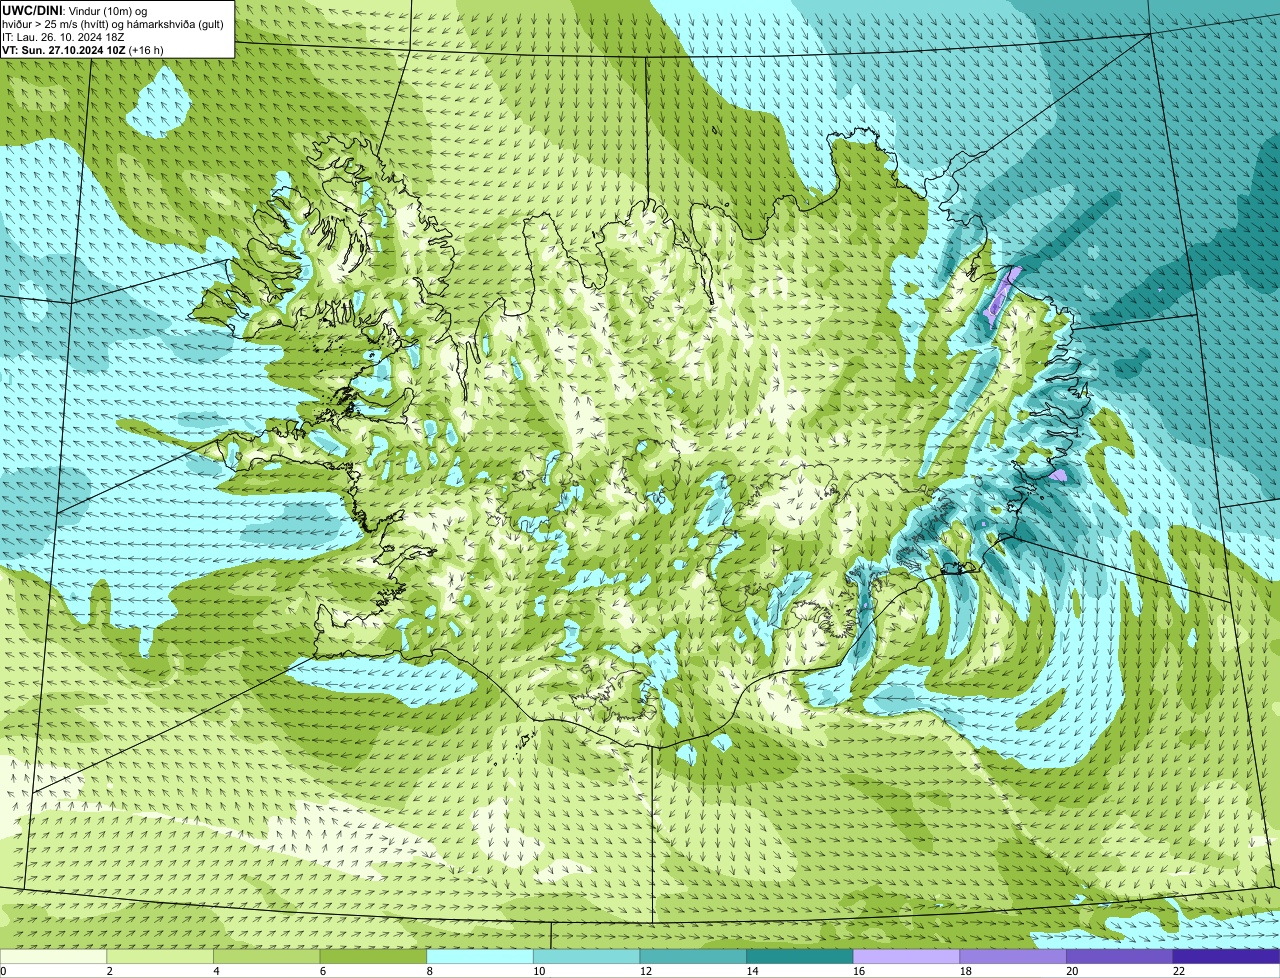Click the legend scale label "0"
1280x978 pixels.
tap(4, 971)
